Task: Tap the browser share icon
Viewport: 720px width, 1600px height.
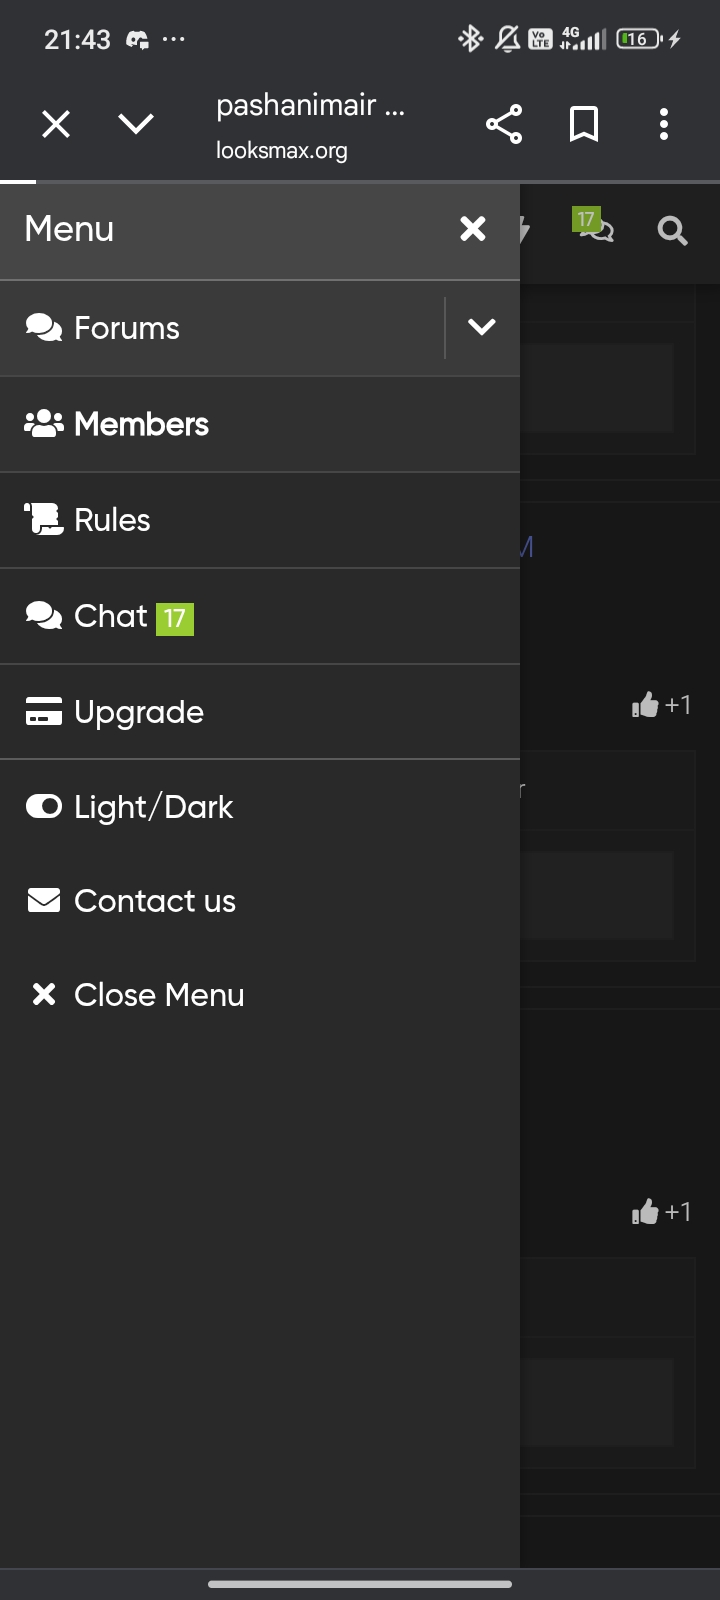Action: 504,125
